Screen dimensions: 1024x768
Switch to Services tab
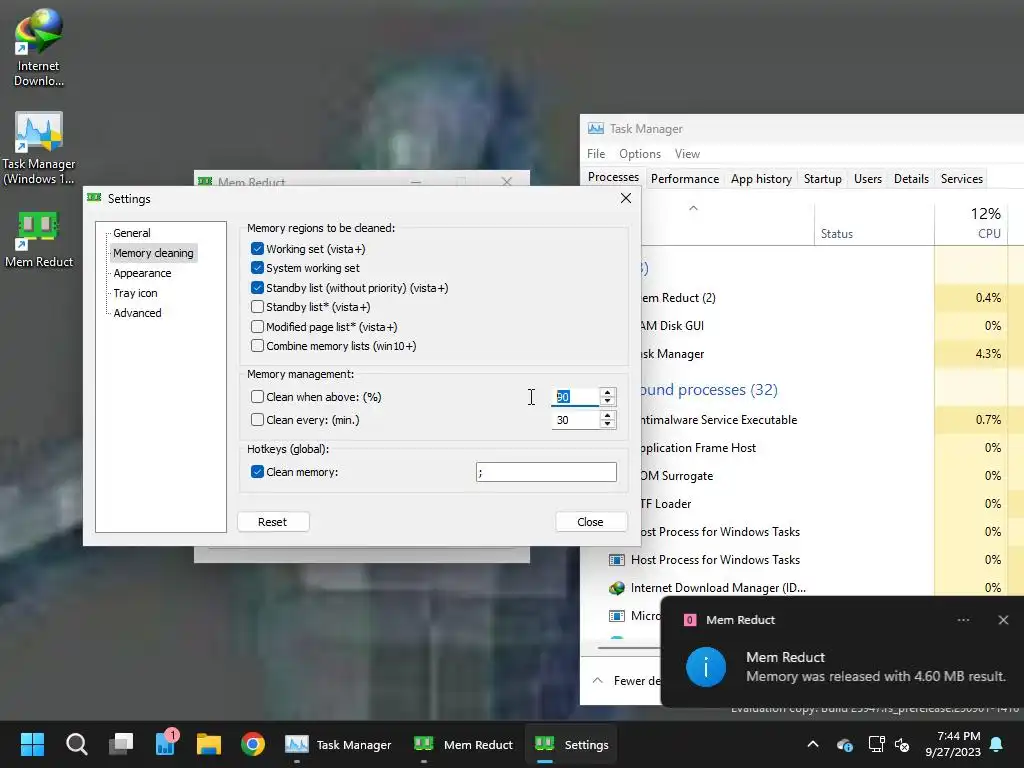pyautogui.click(x=961, y=178)
